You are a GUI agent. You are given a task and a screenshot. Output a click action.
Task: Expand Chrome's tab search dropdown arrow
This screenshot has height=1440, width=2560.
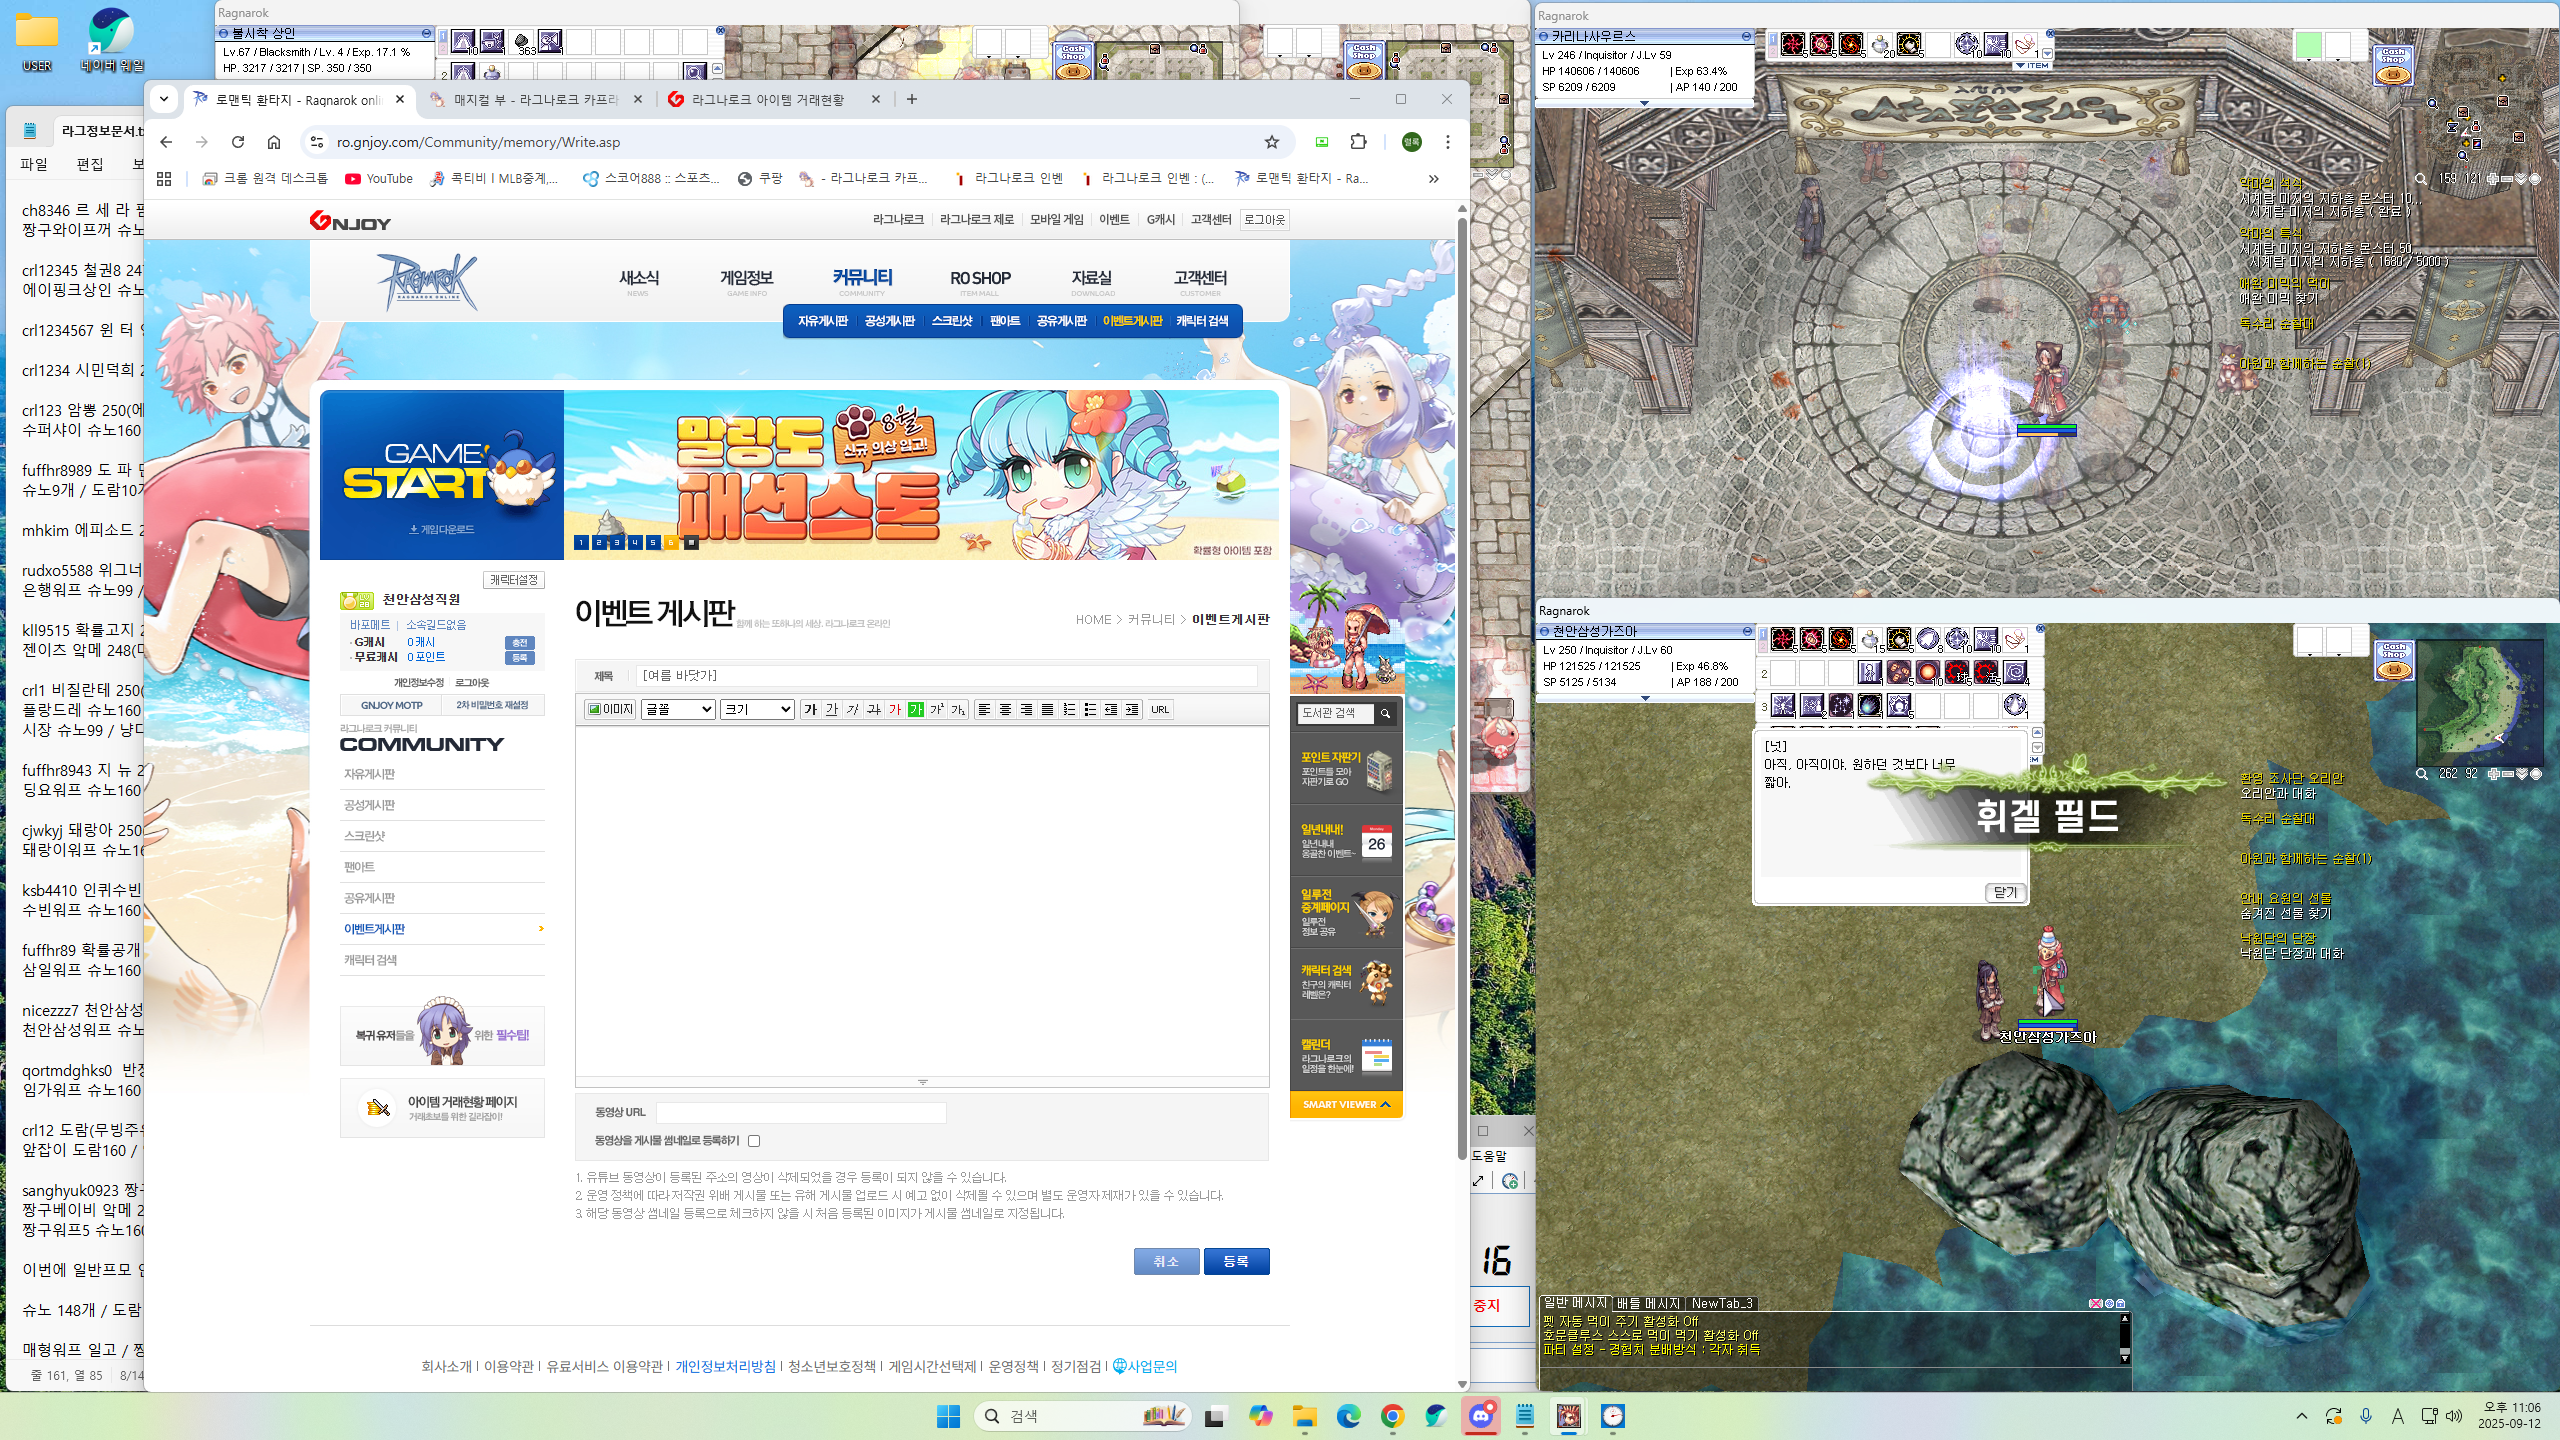pyautogui.click(x=164, y=99)
